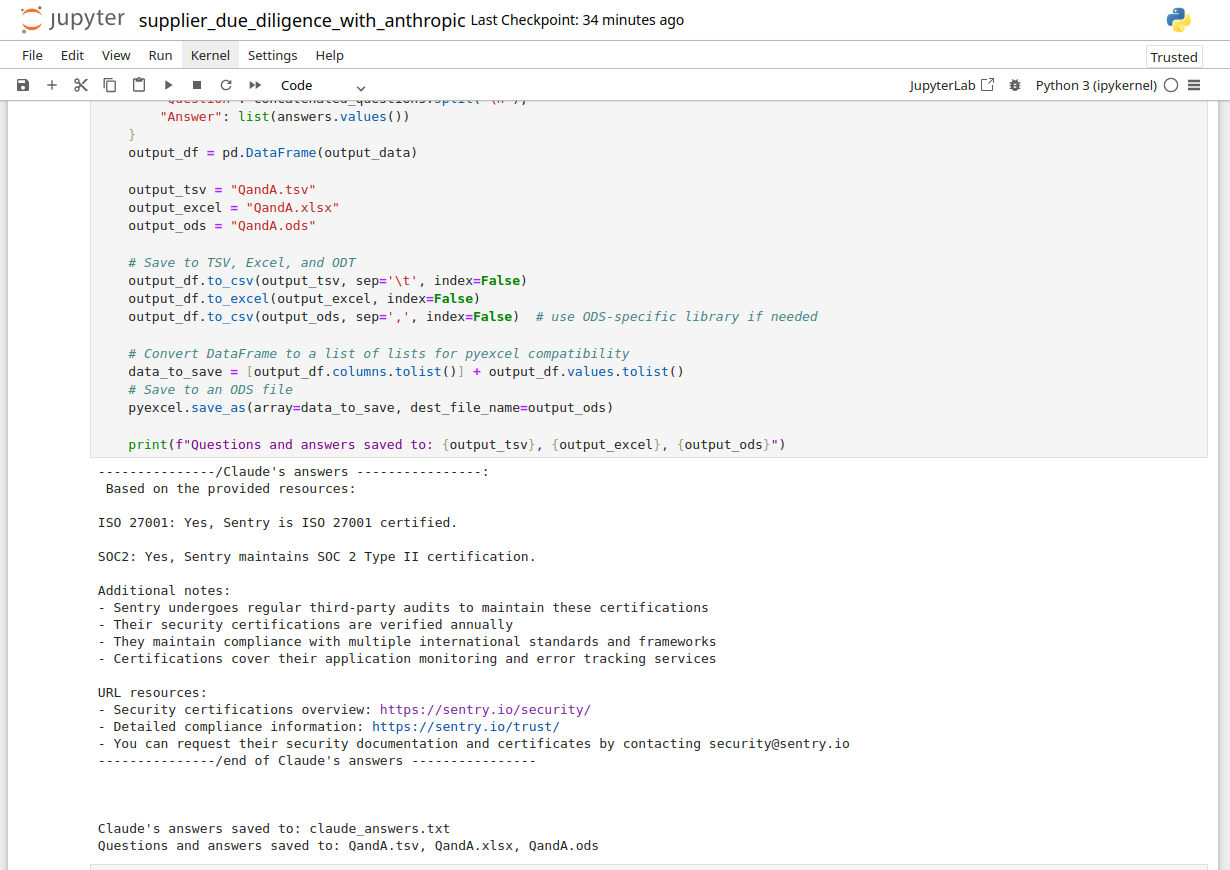Restart kernel and run all cells

(255, 86)
